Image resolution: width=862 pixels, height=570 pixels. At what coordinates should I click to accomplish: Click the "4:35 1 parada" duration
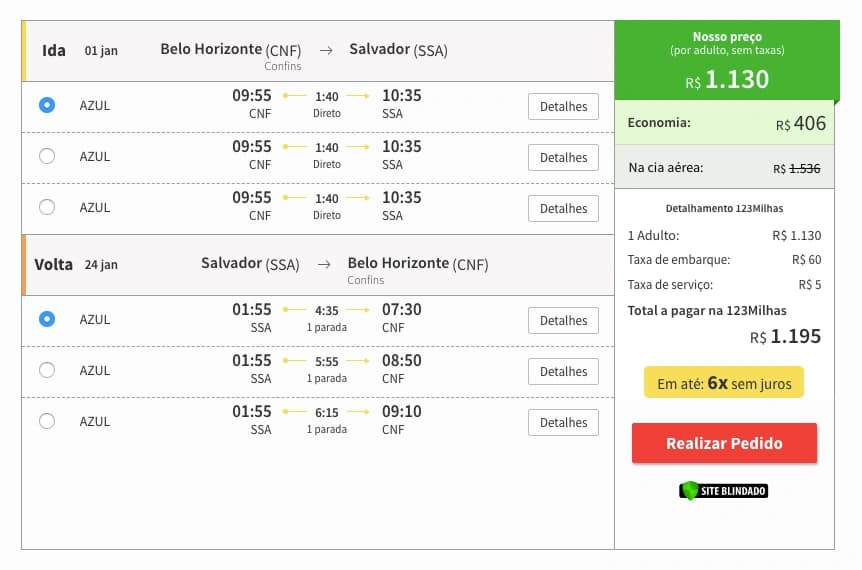pos(327,318)
